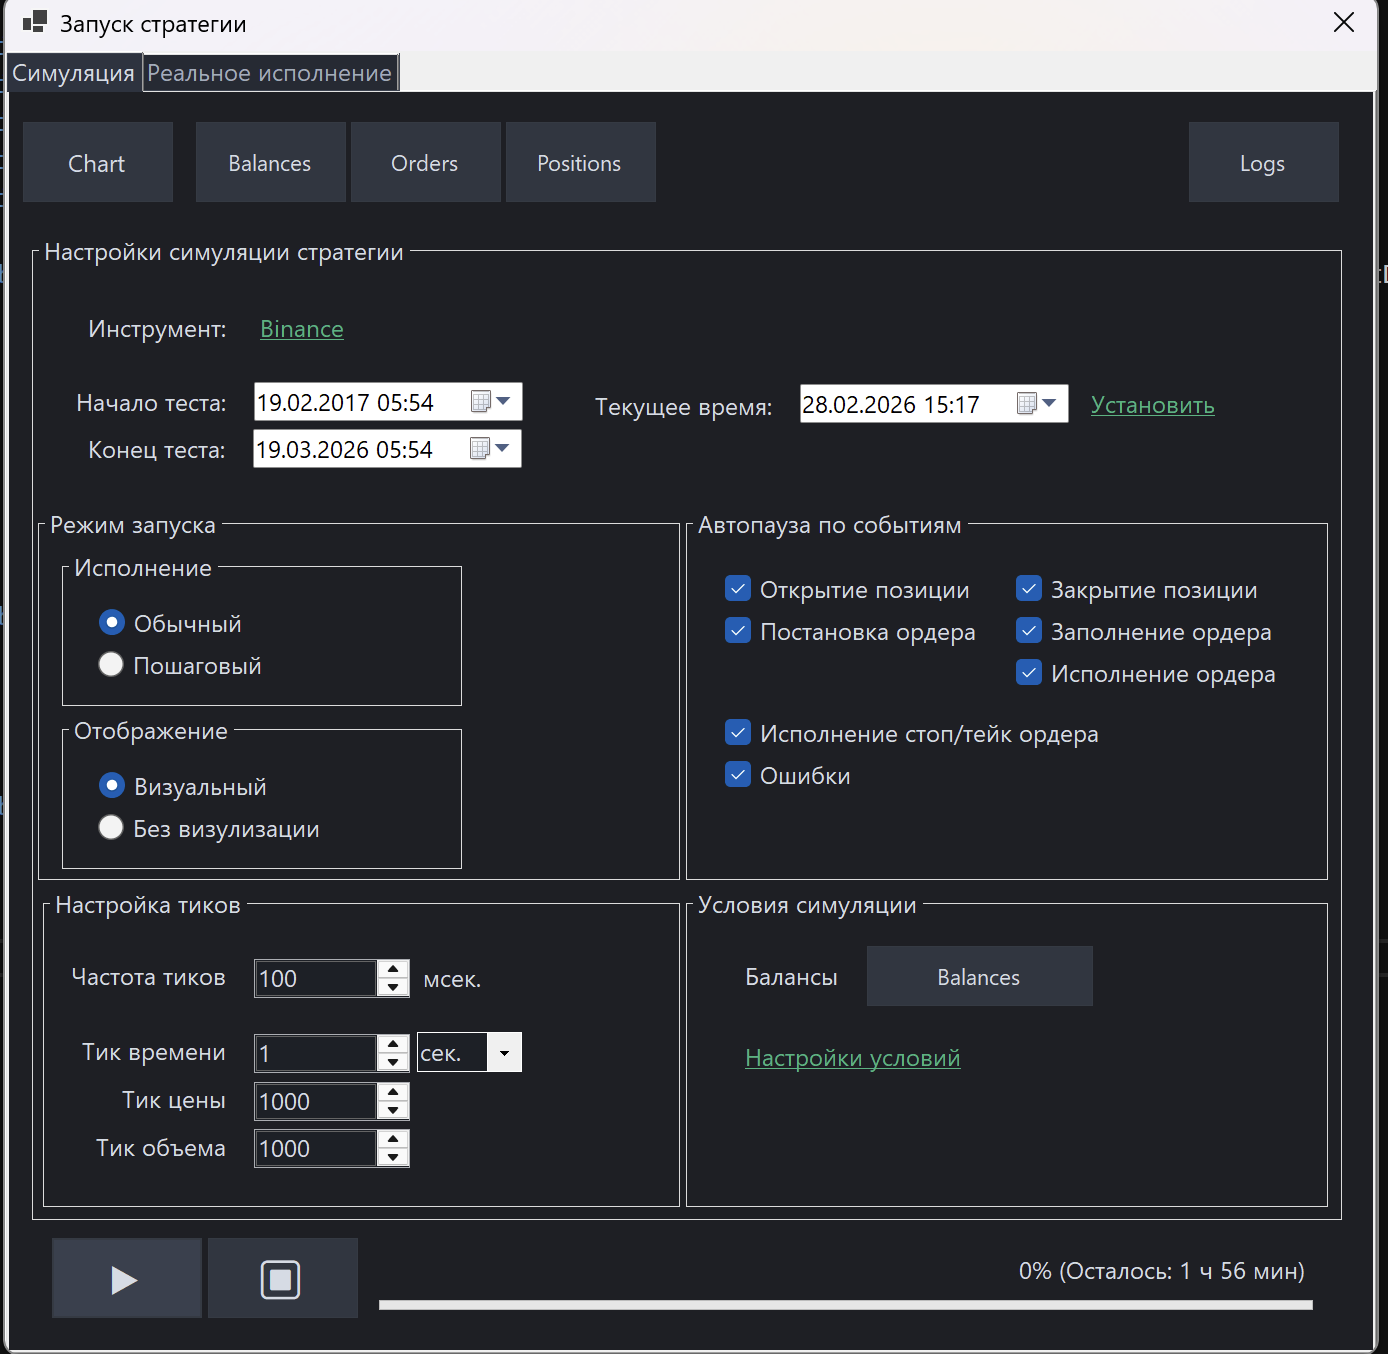The height and width of the screenshot is (1354, 1388).
Task: Open calendar picker for 'Текущее время'
Action: [x=1026, y=403]
